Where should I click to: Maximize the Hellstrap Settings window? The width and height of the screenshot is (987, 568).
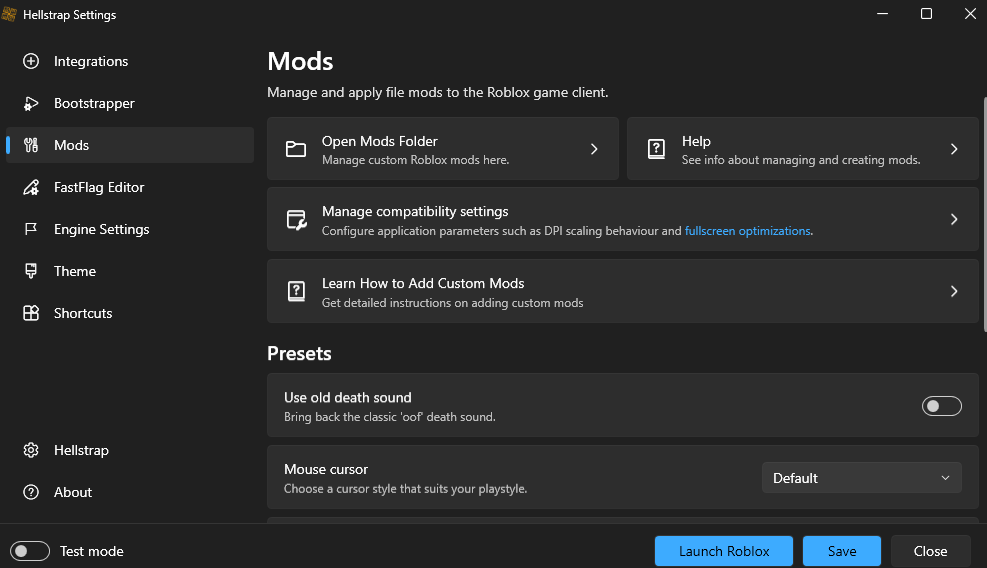927,14
